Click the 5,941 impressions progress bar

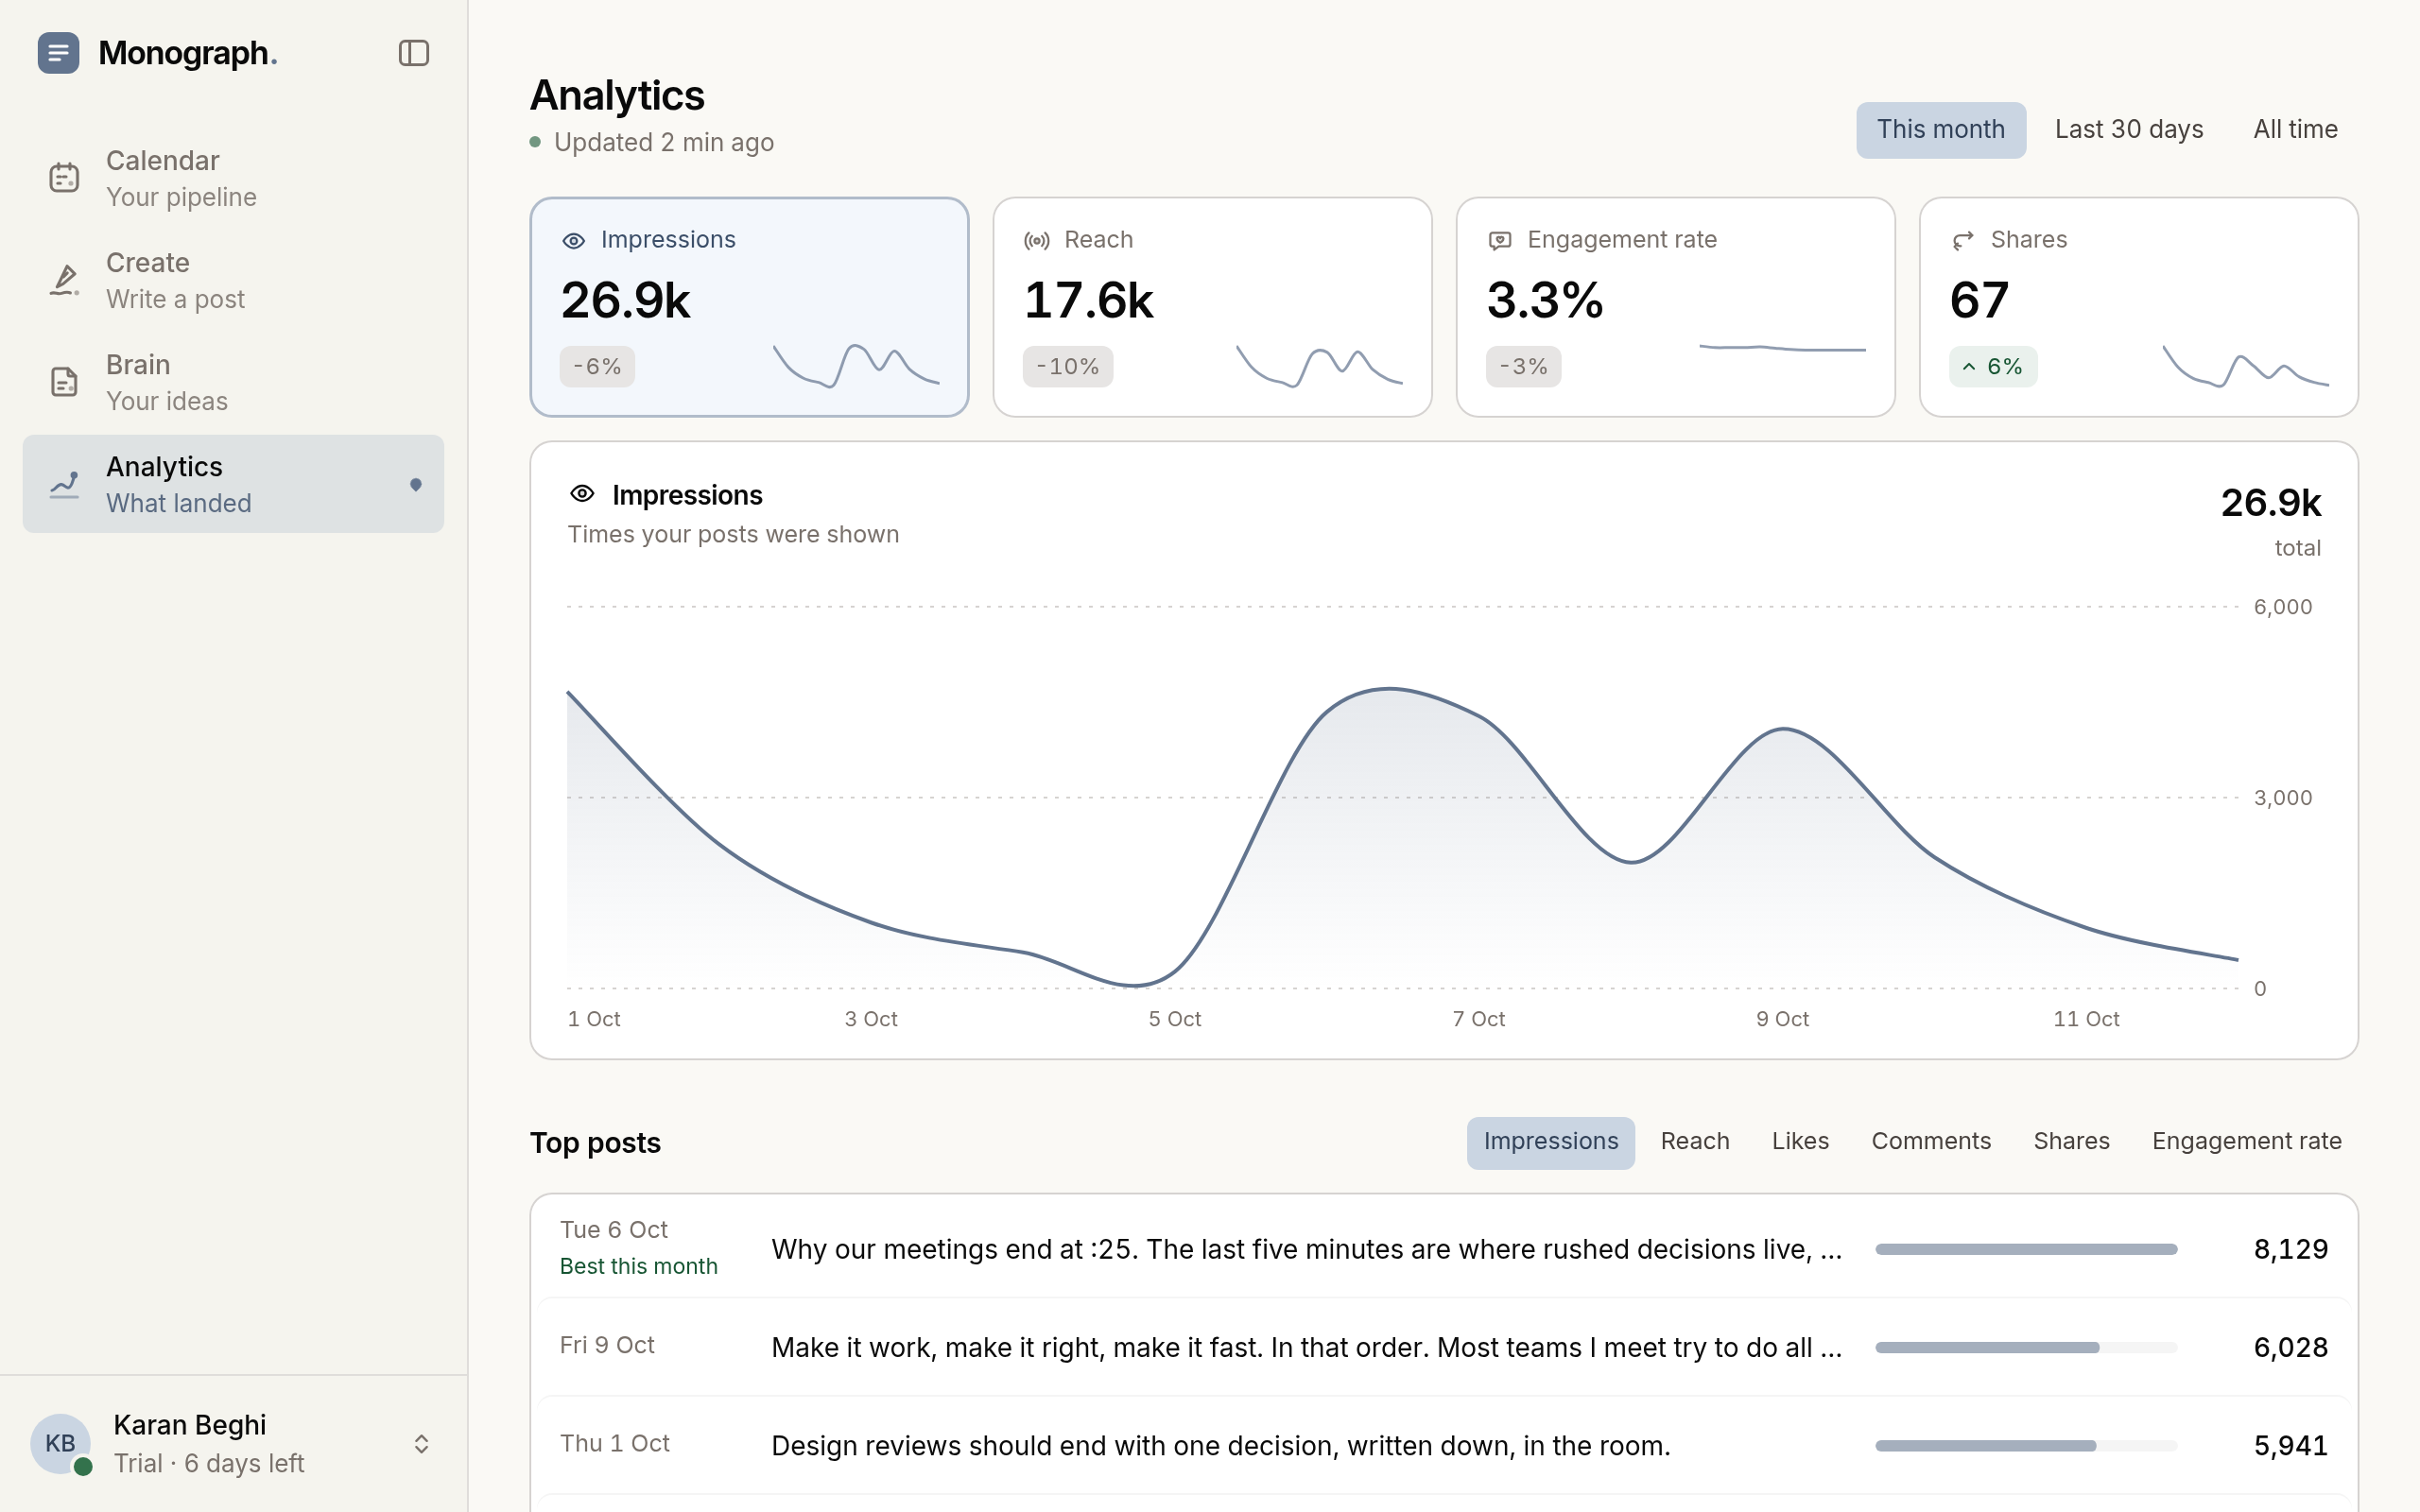coord(2026,1445)
